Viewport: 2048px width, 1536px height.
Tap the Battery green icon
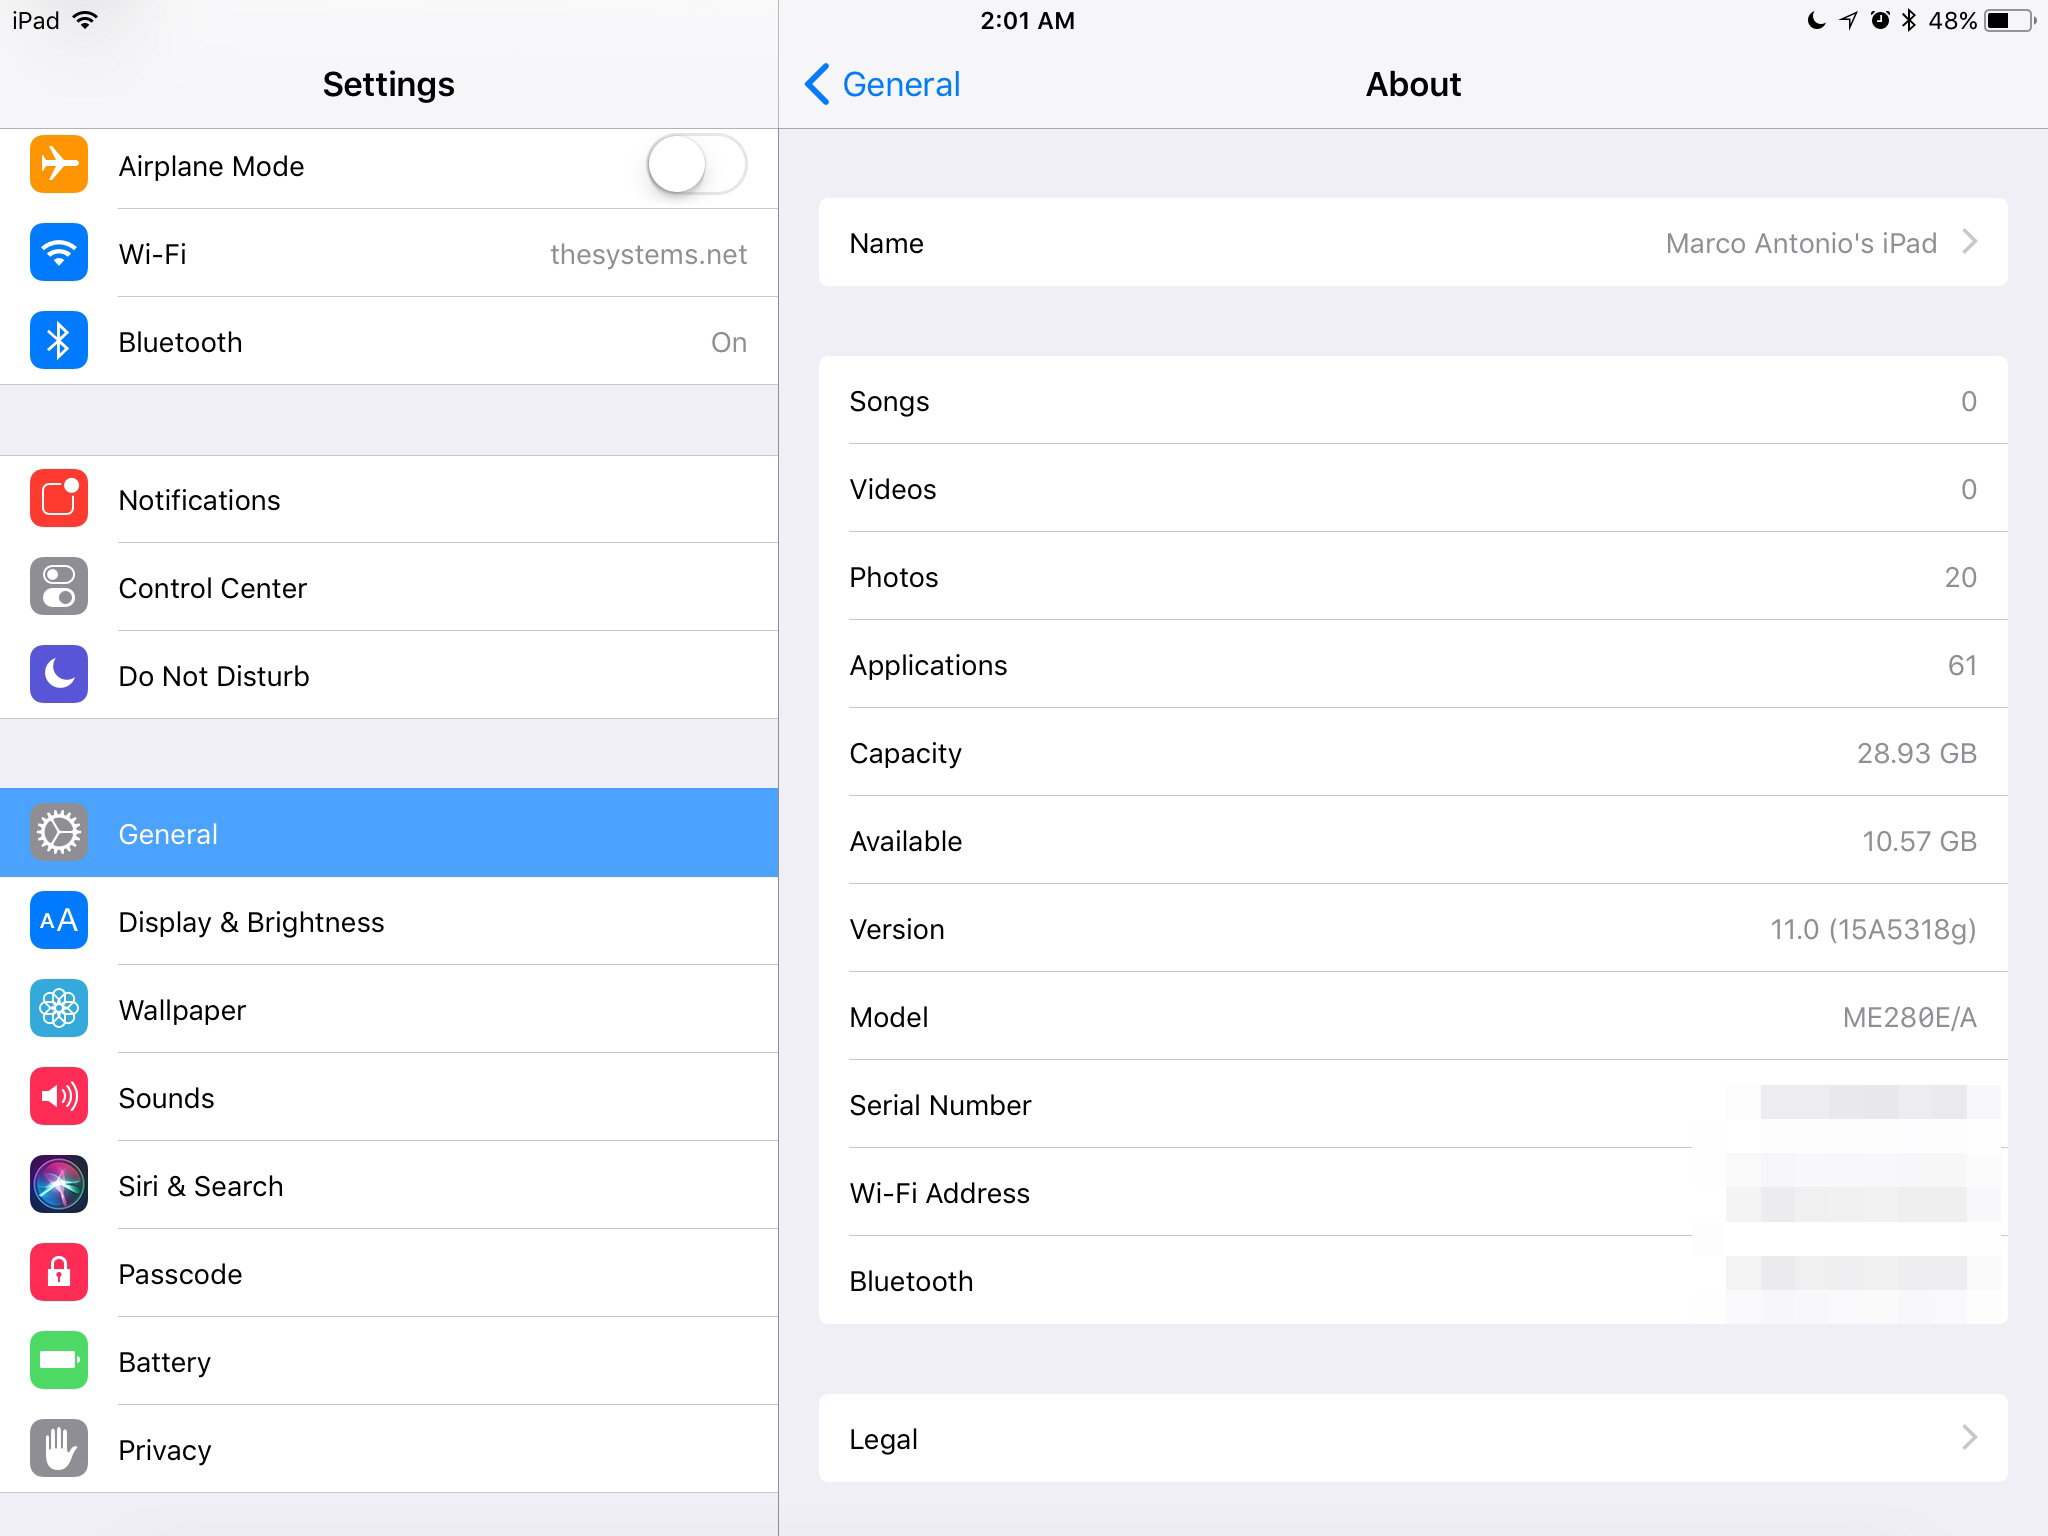click(x=59, y=1360)
